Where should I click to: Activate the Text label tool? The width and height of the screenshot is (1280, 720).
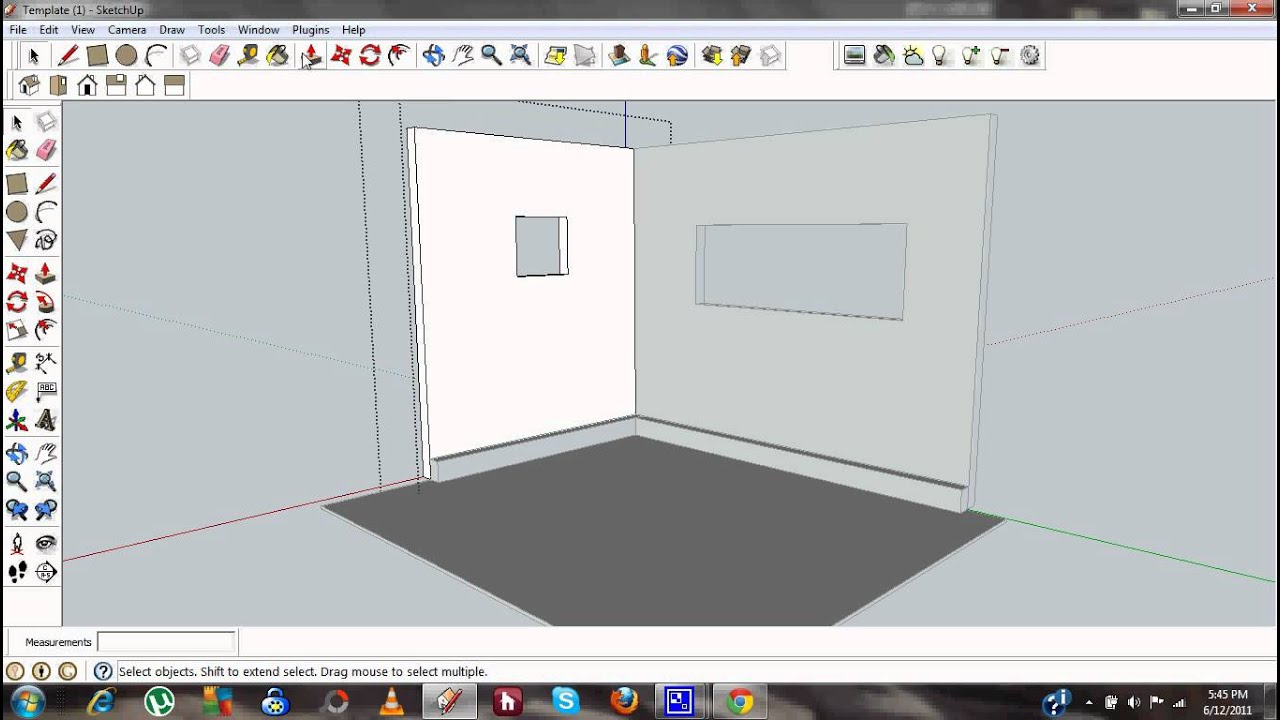(x=46, y=391)
